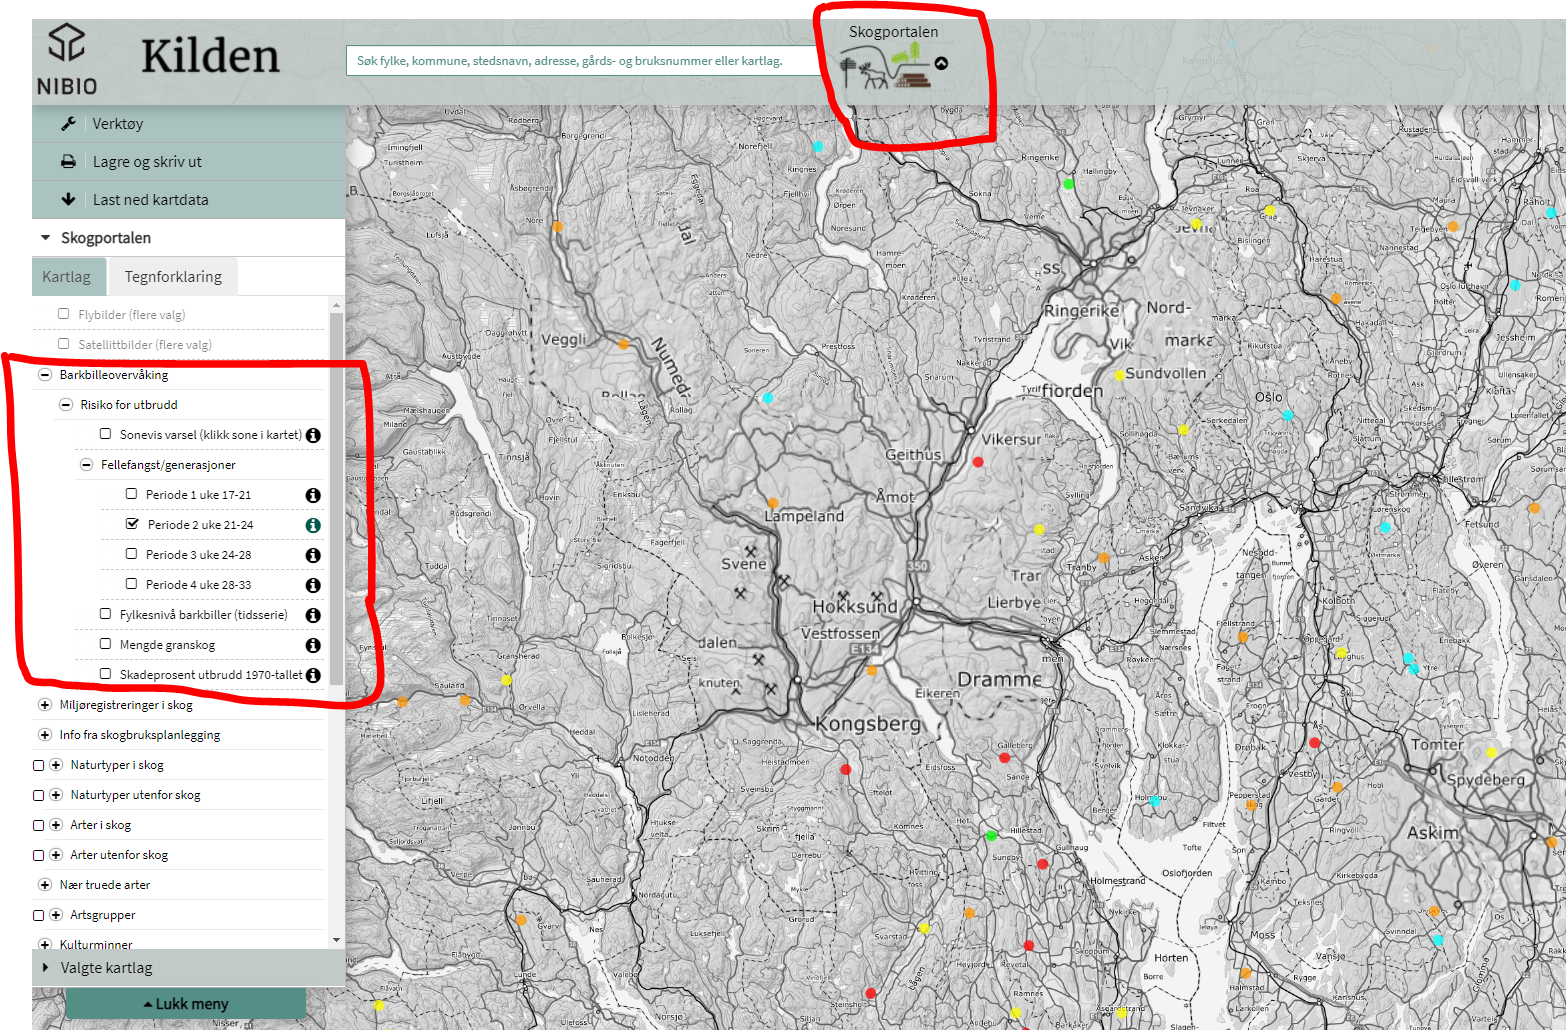The width and height of the screenshot is (1566, 1030).
Task: Click the yellow marker beside Sundvollen
Action: click(1119, 375)
